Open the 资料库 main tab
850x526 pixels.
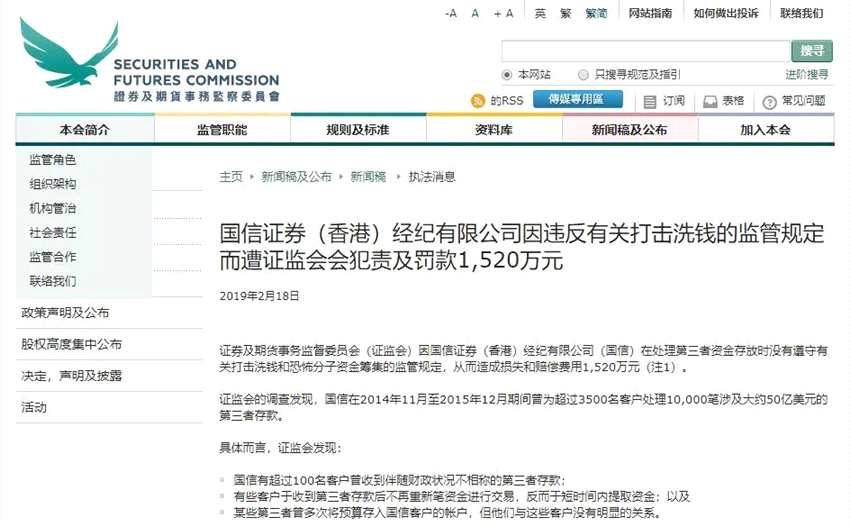tap(494, 130)
